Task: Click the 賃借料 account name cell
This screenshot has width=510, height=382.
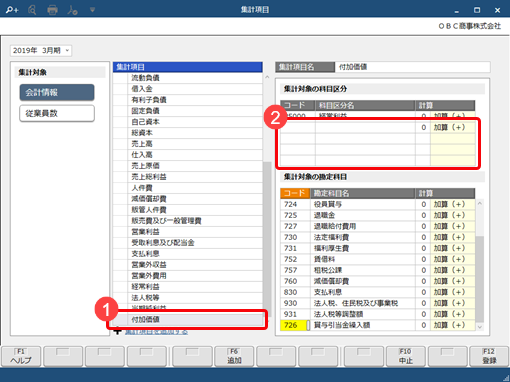Action: tap(363, 259)
